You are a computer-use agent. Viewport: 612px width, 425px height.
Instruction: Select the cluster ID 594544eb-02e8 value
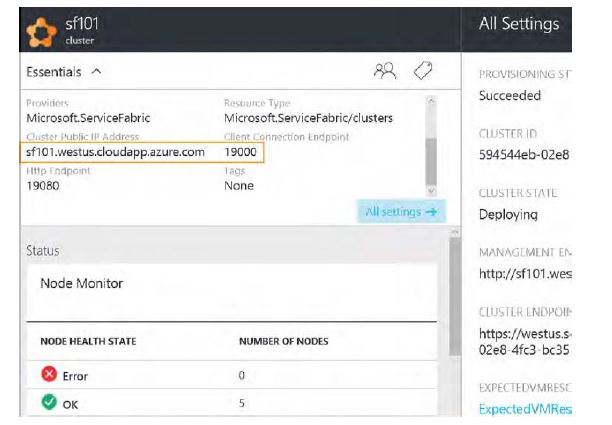point(524,155)
